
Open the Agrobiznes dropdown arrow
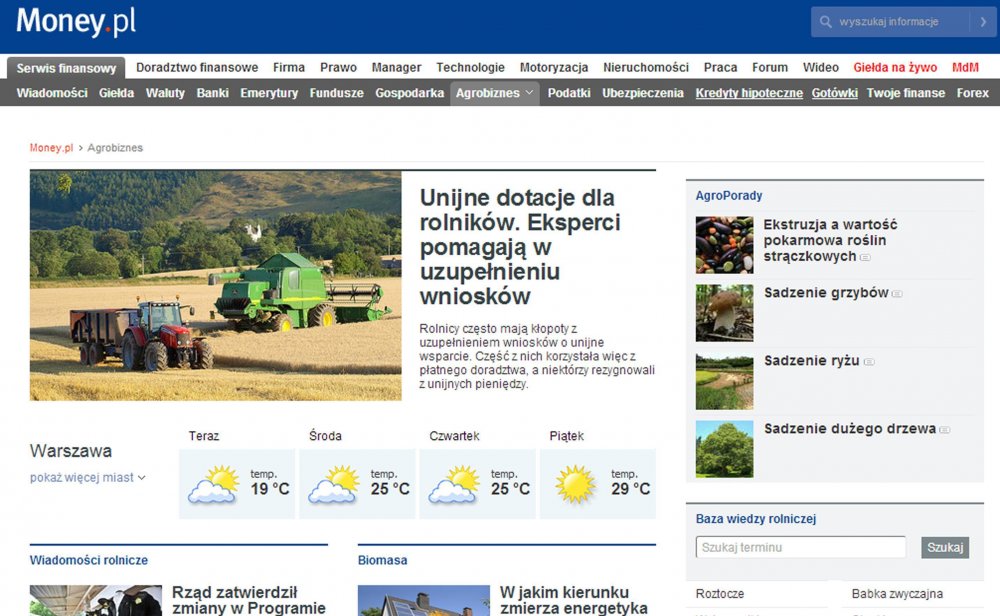530,92
